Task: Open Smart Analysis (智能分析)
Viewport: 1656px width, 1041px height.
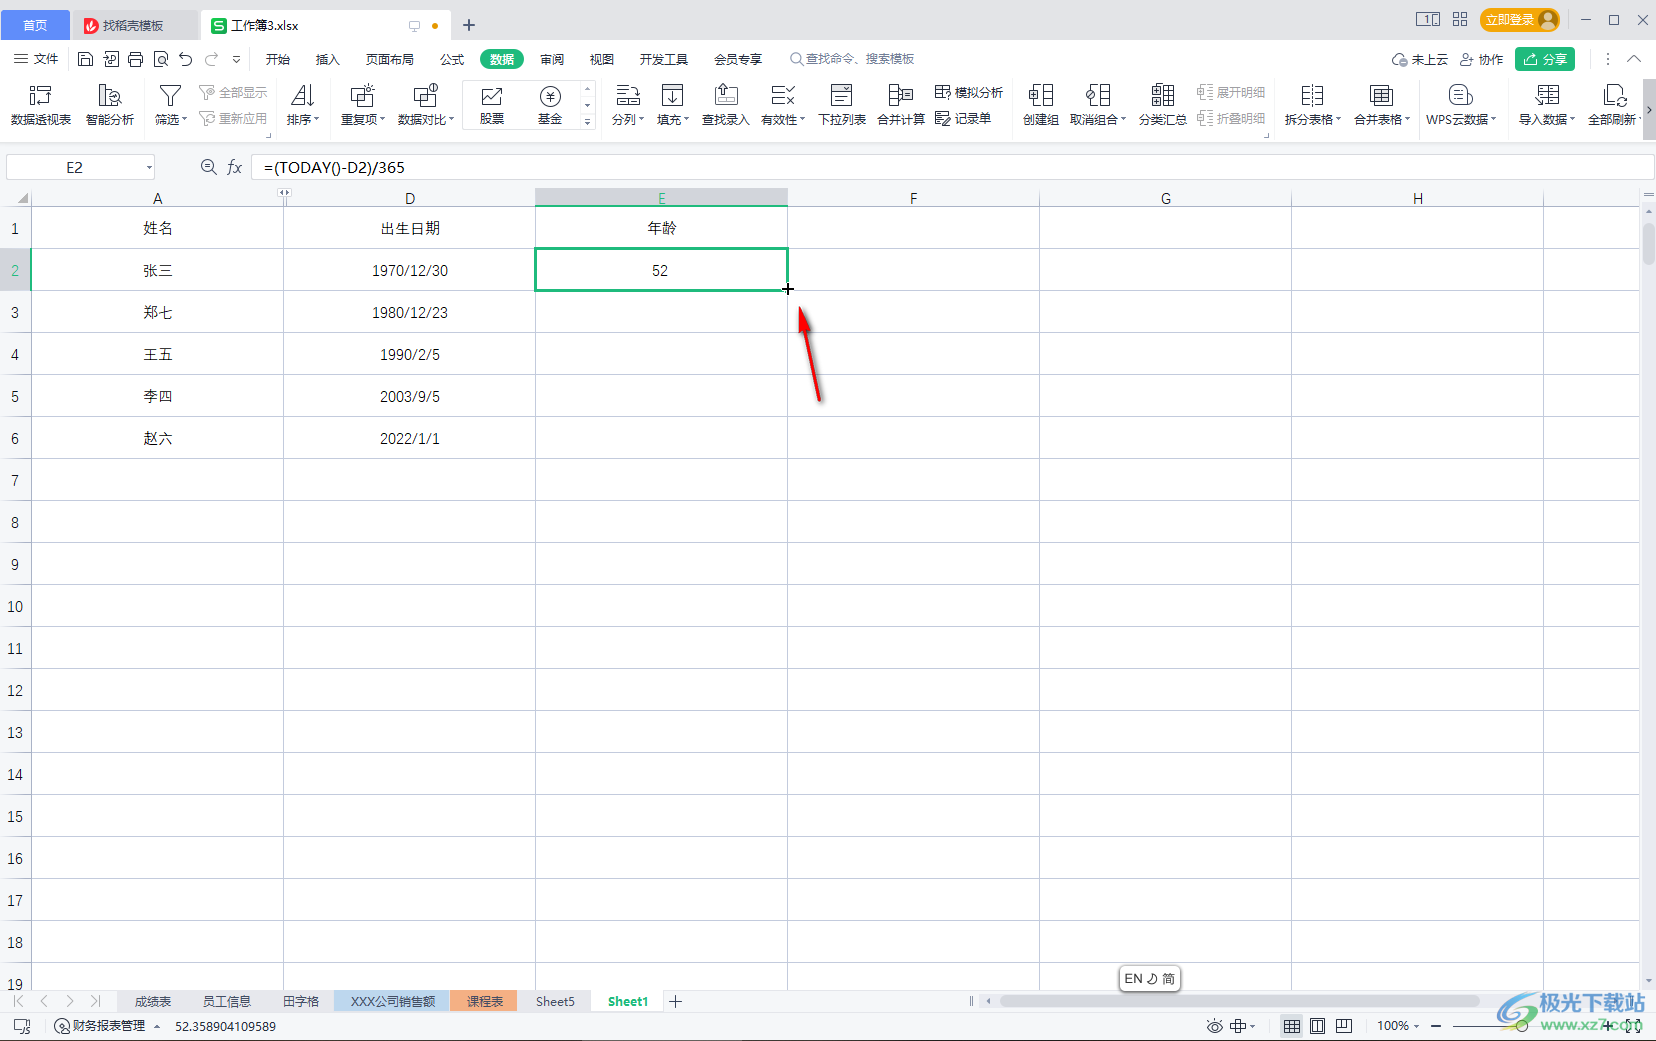Action: point(110,105)
